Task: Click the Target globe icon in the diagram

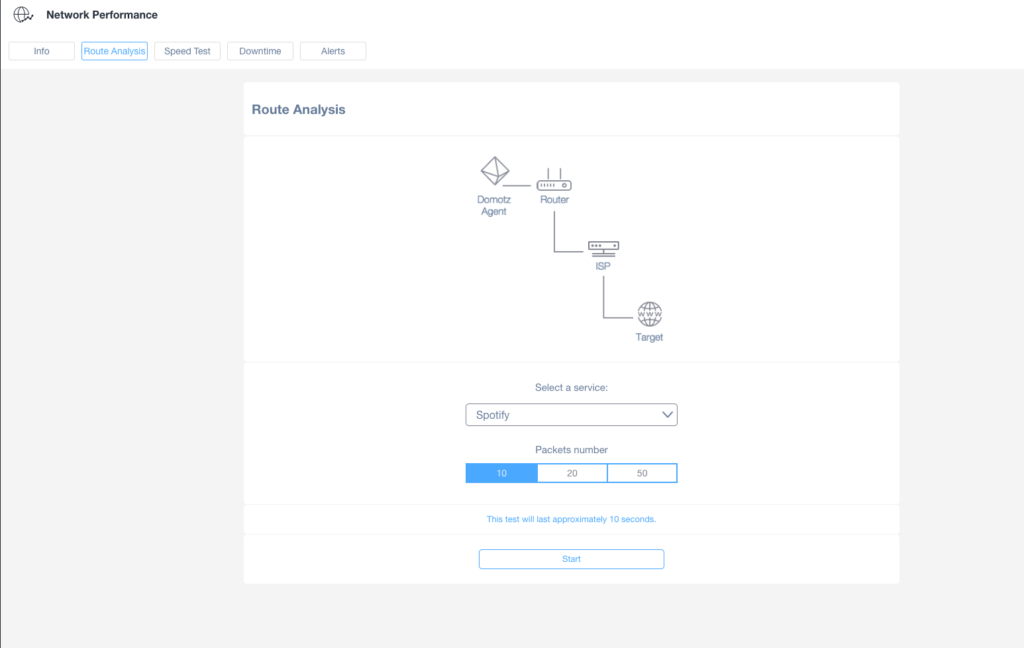Action: pyautogui.click(x=649, y=313)
